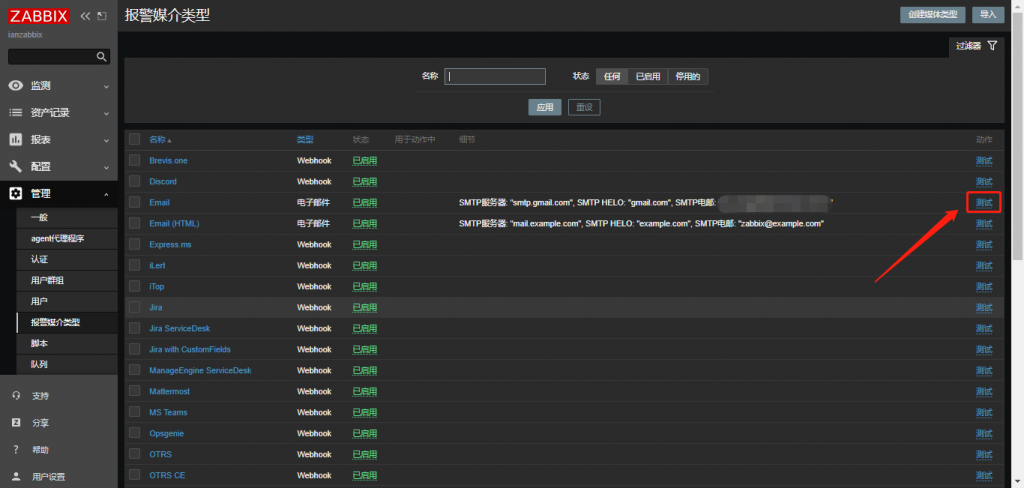The height and width of the screenshot is (488, 1024).
Task: Click the 导入 button
Action: click(988, 15)
